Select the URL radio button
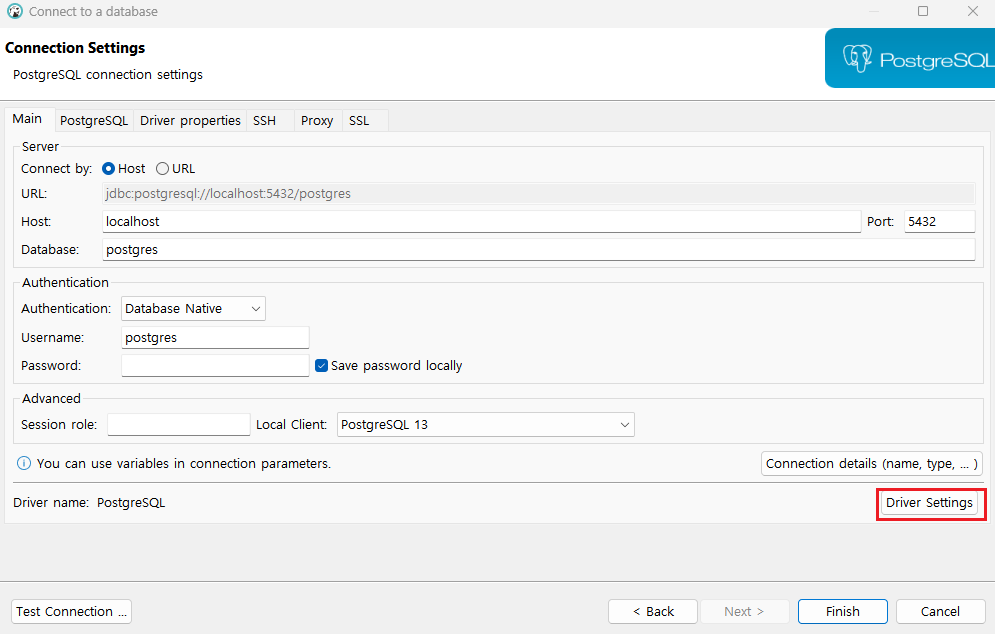 click(162, 169)
